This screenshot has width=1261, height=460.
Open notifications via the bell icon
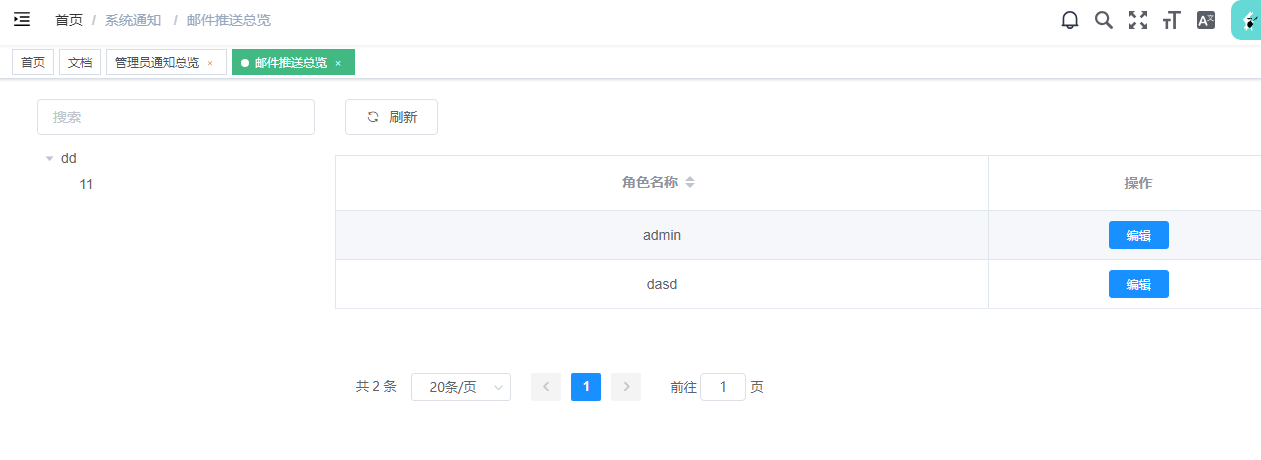(x=1070, y=20)
